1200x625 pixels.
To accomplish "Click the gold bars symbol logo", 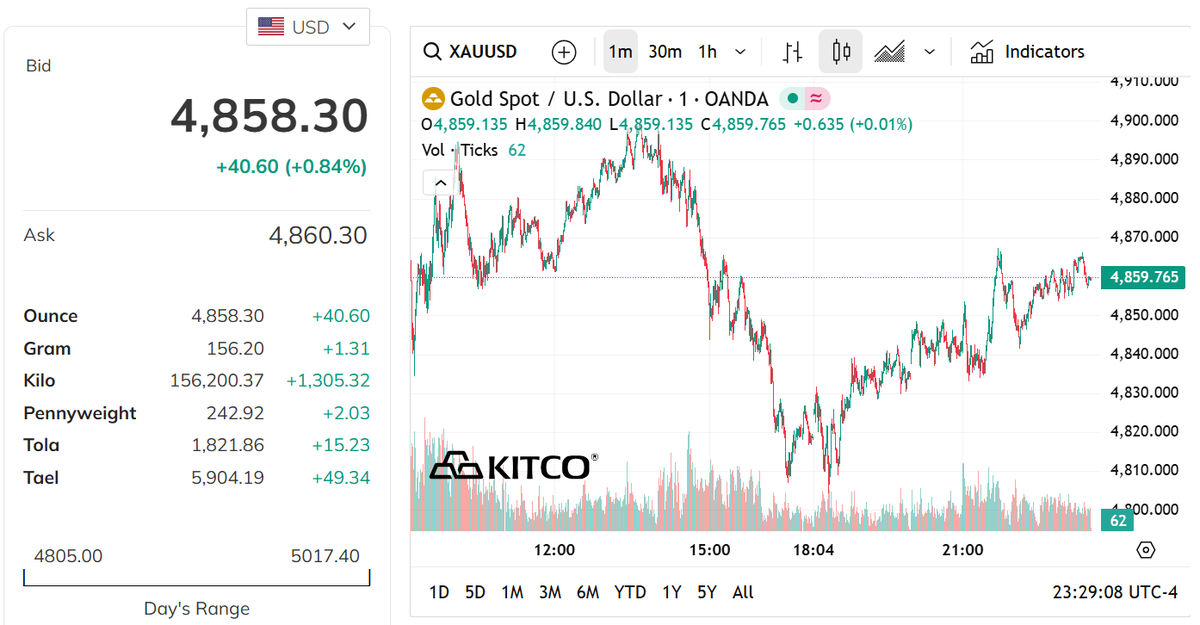I will (433, 99).
